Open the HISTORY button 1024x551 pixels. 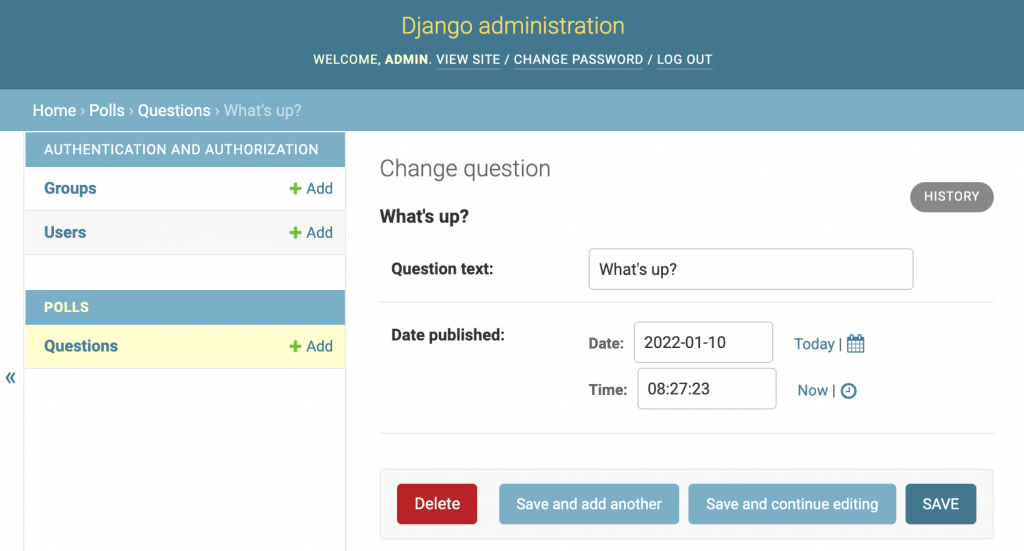tap(952, 197)
